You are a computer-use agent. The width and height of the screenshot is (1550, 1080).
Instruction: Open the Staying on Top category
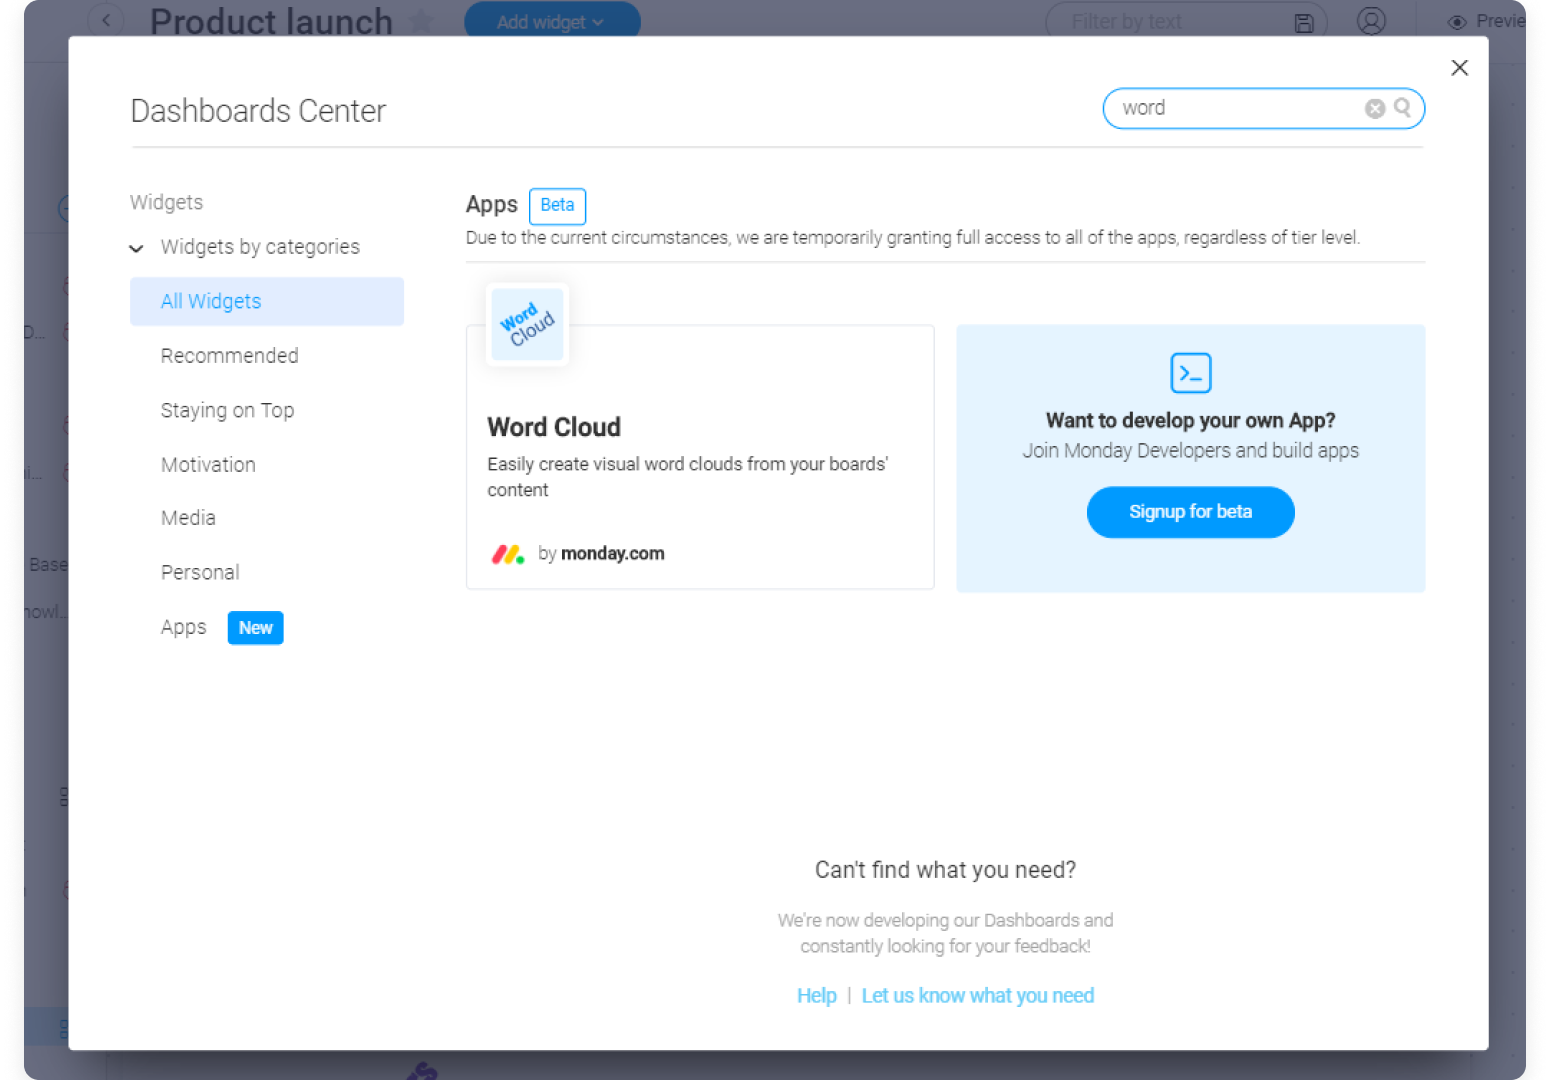(x=228, y=410)
